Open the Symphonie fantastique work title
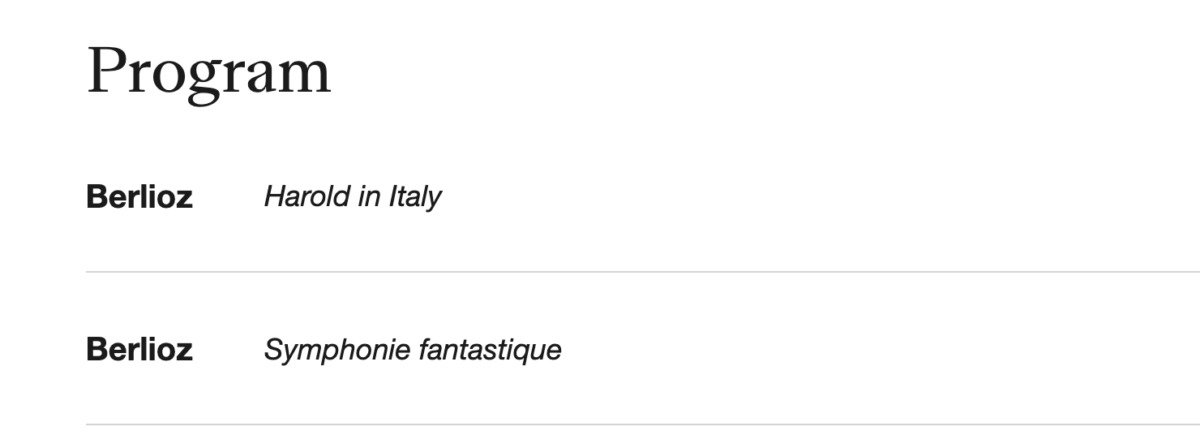 pos(412,350)
